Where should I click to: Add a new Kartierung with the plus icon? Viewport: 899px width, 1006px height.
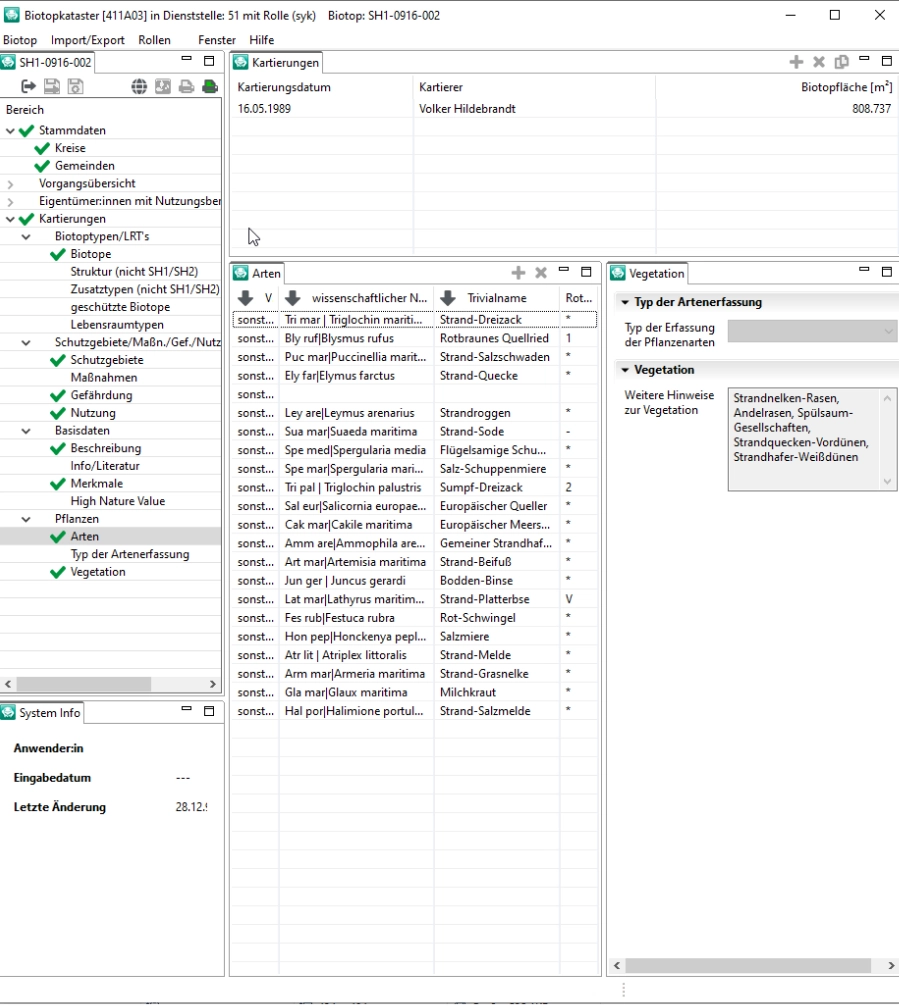click(x=796, y=61)
